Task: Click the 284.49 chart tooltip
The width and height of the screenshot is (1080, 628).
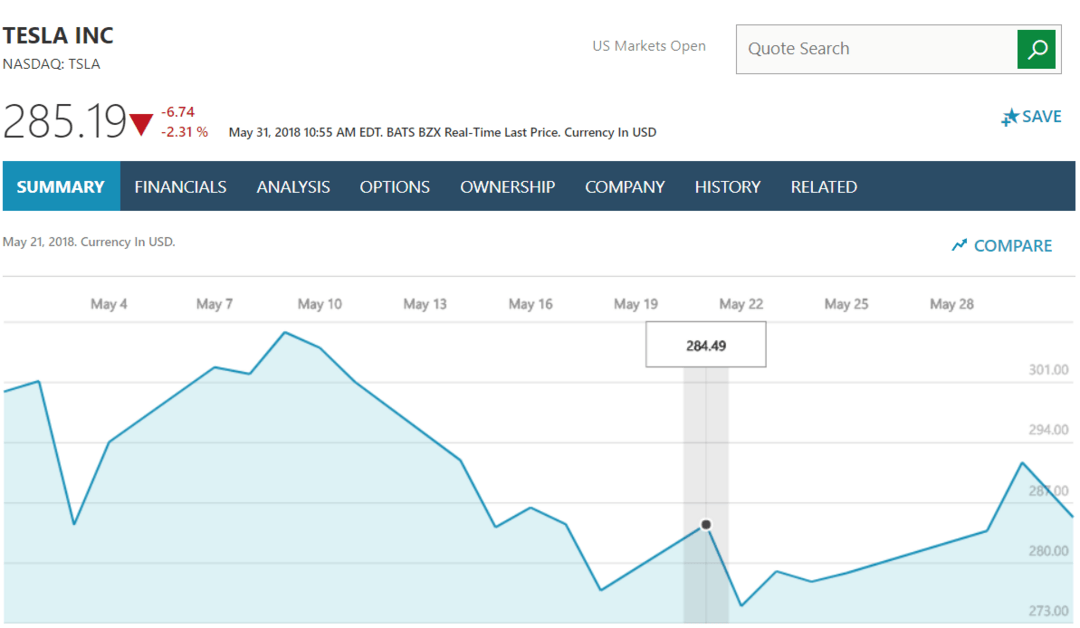Action: click(x=706, y=345)
